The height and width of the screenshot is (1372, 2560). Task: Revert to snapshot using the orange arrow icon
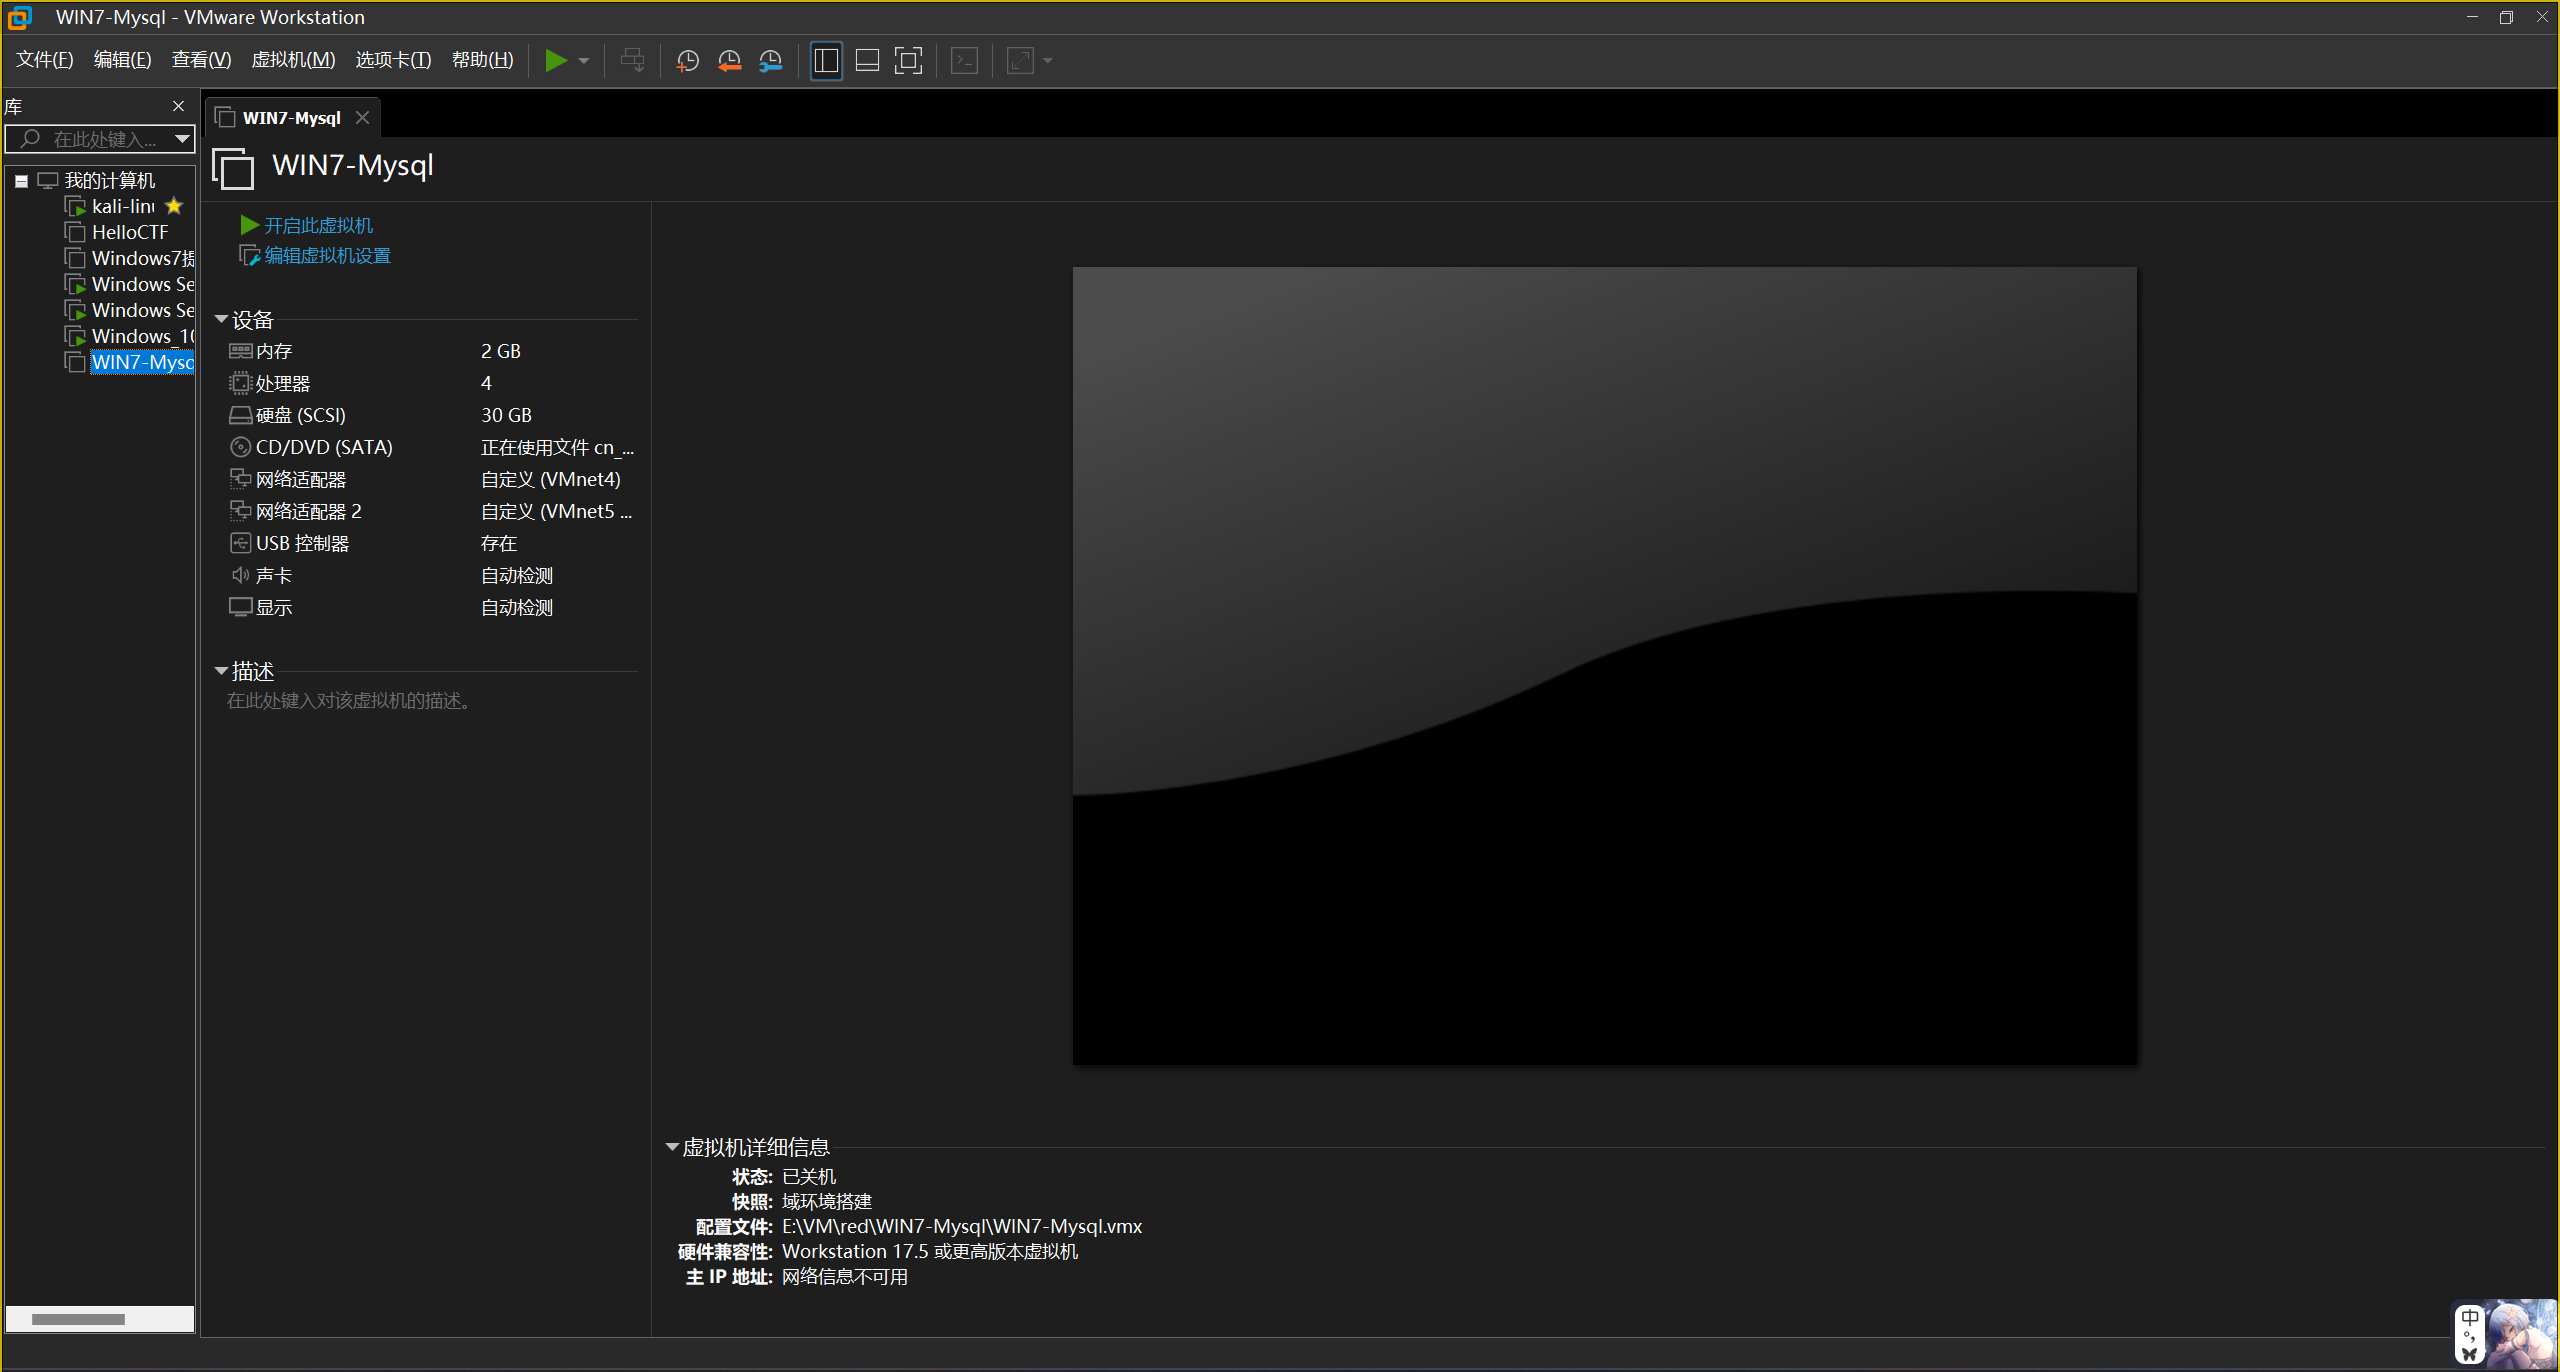point(729,61)
